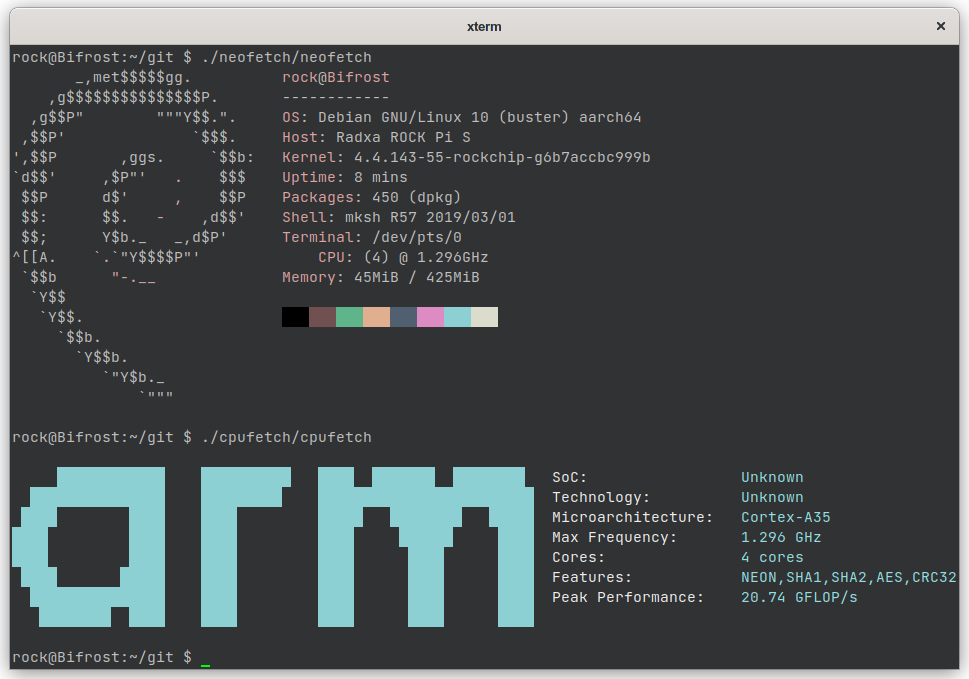Click the Features label
This screenshot has height=679, width=969.
(x=591, y=578)
